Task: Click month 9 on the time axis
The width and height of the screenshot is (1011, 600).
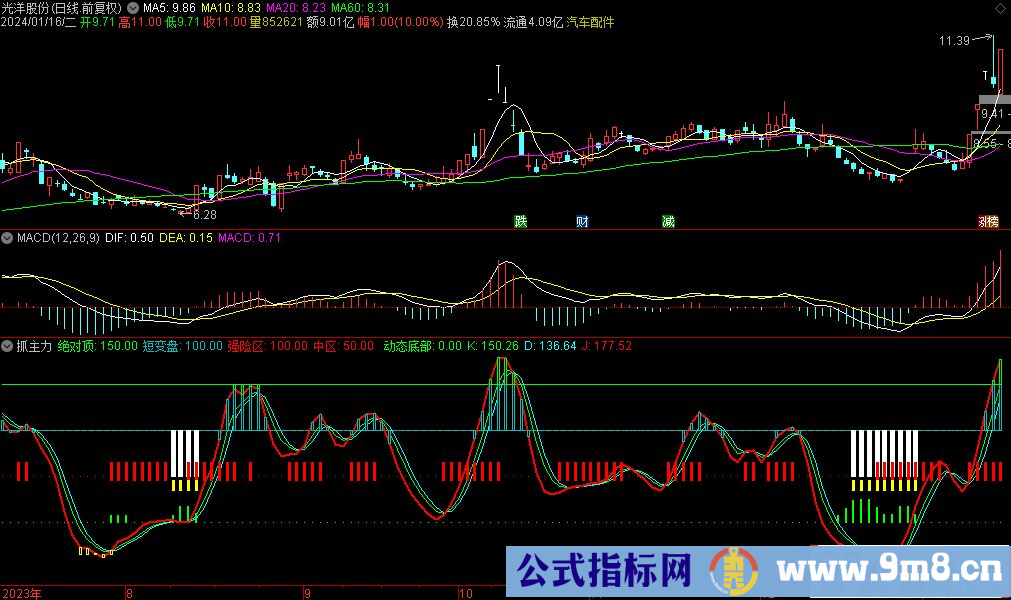Action: [308, 594]
